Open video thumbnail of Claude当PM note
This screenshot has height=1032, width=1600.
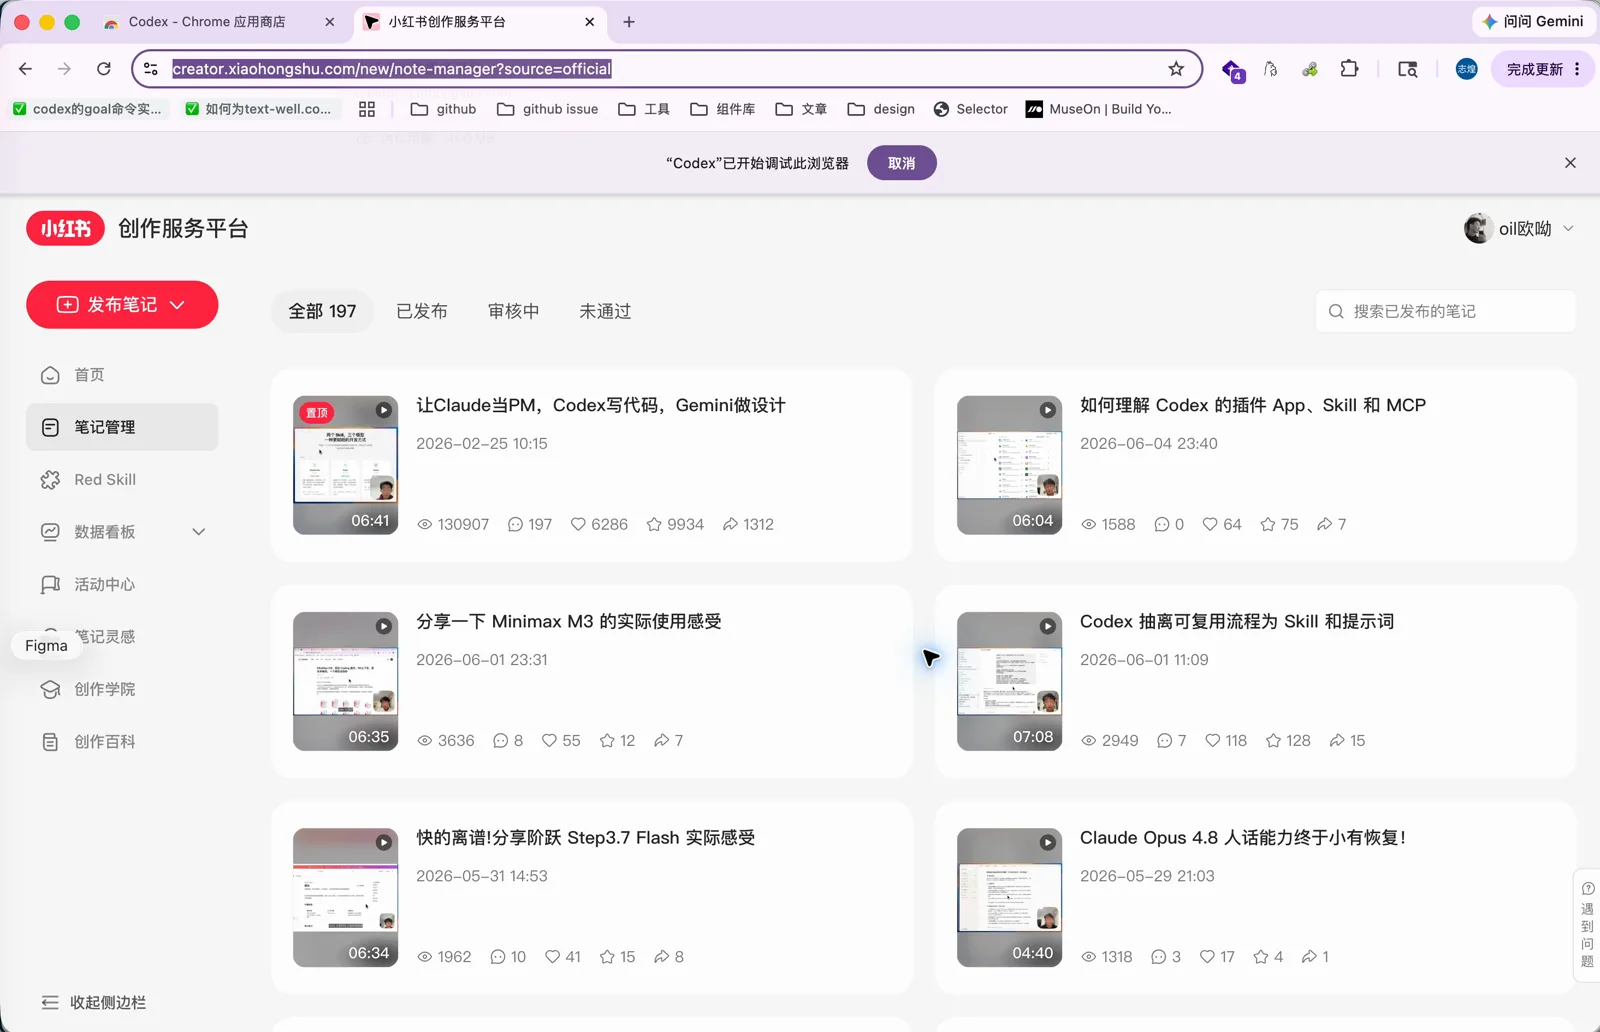(345, 465)
